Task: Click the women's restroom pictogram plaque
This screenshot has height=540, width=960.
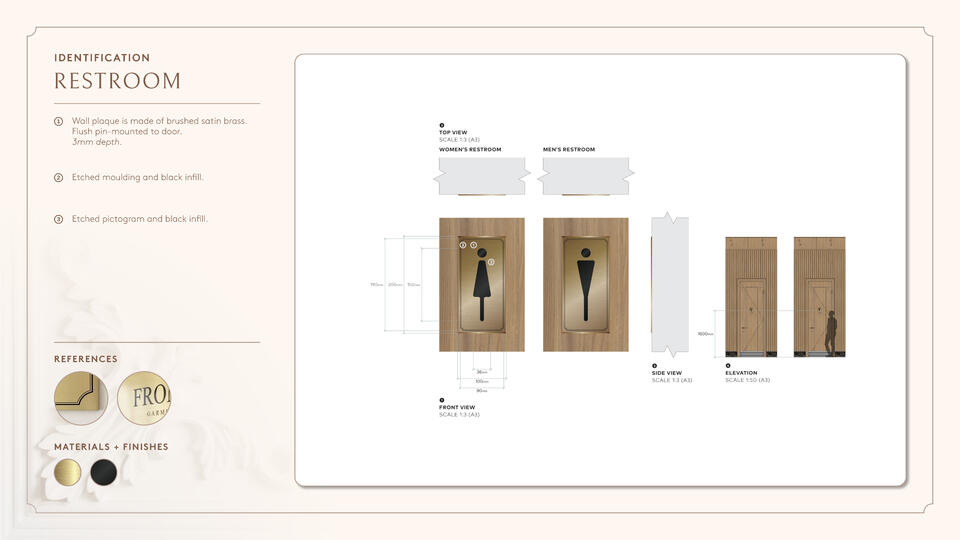Action: pyautogui.click(x=482, y=285)
